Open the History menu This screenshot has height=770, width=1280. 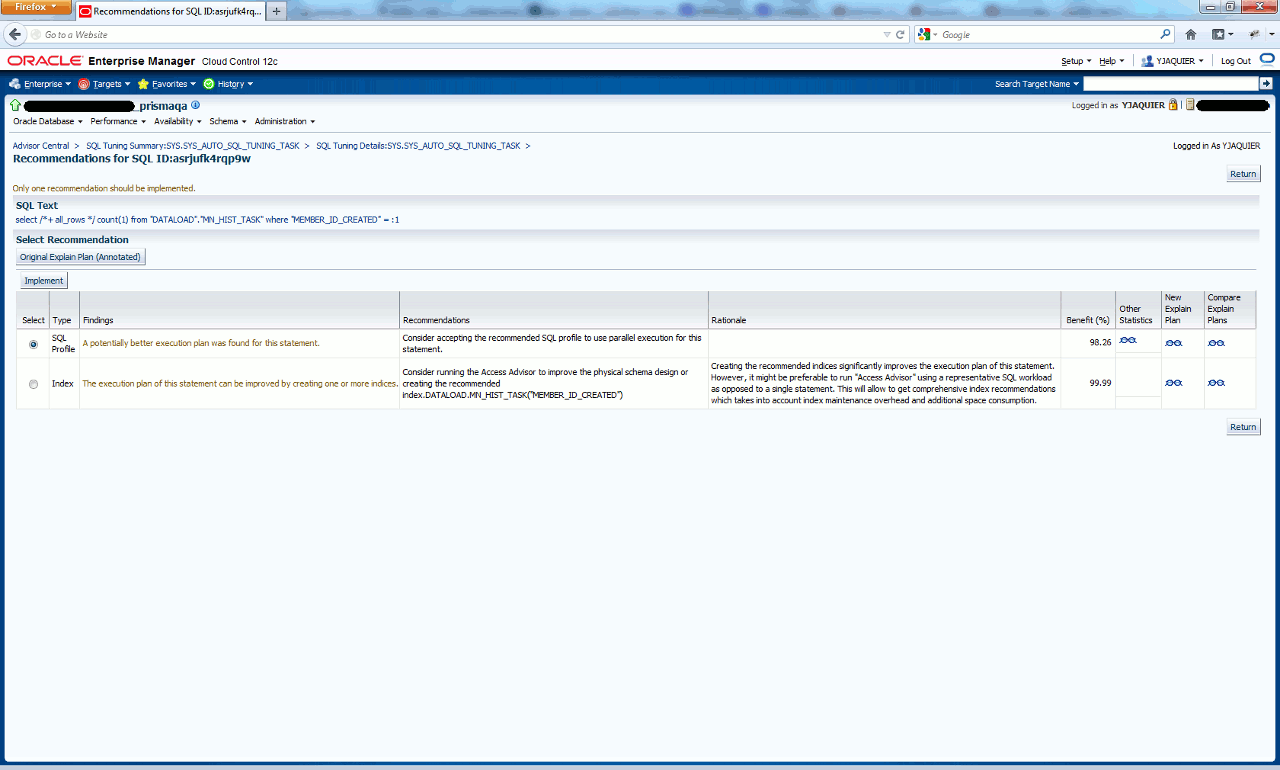(228, 84)
